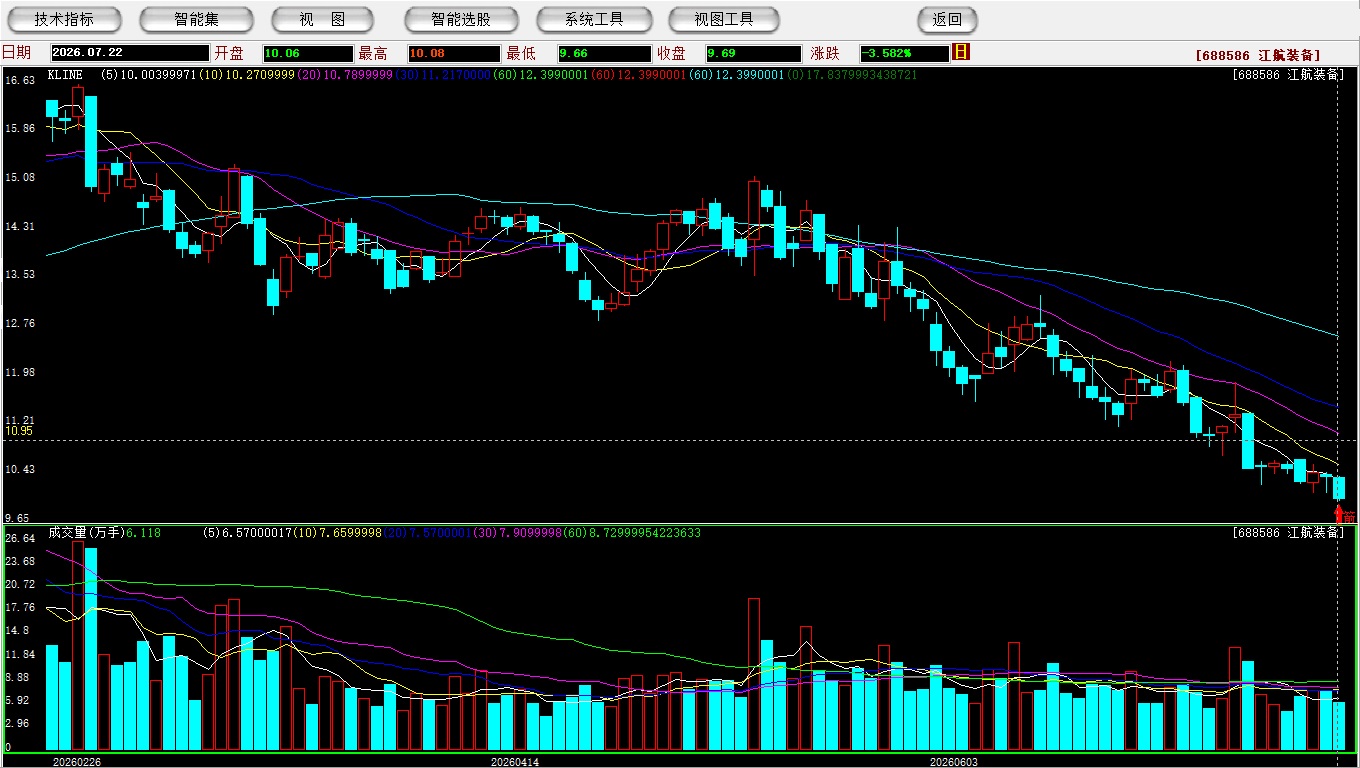This screenshot has width=1360, height=768.
Task: Click the 智能选股 button
Action: [461, 20]
